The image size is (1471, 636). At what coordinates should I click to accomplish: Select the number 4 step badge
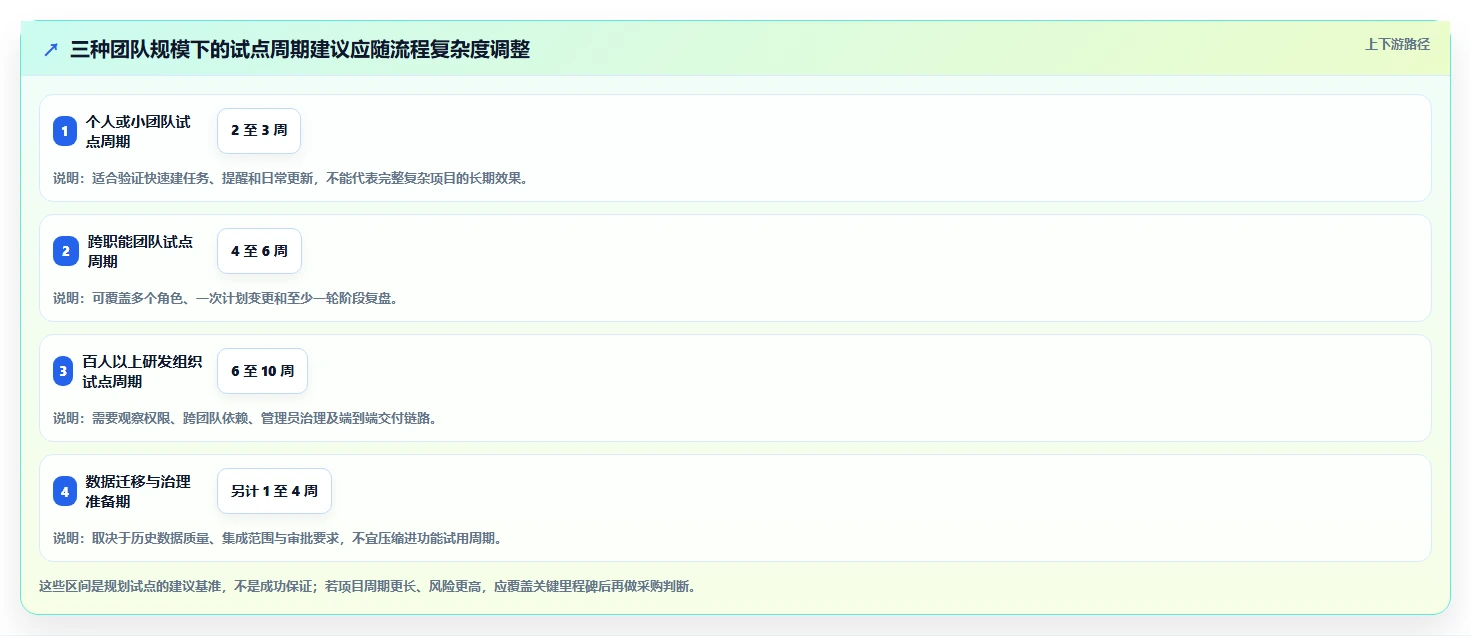point(65,491)
